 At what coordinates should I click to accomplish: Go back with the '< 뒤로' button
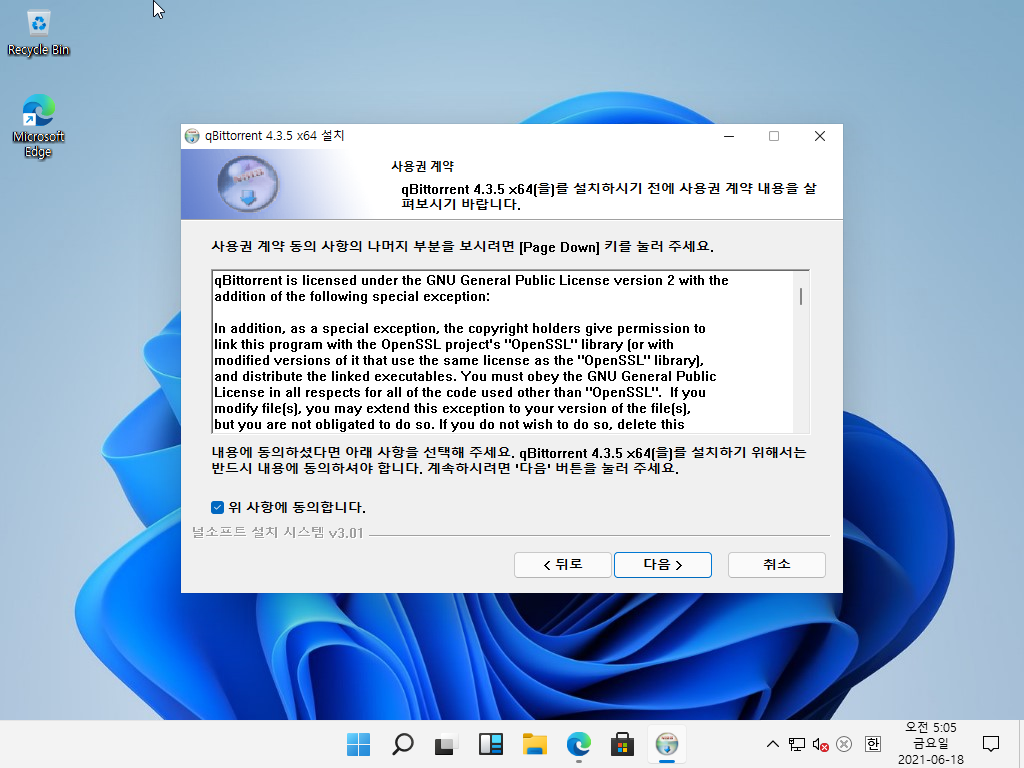point(563,565)
